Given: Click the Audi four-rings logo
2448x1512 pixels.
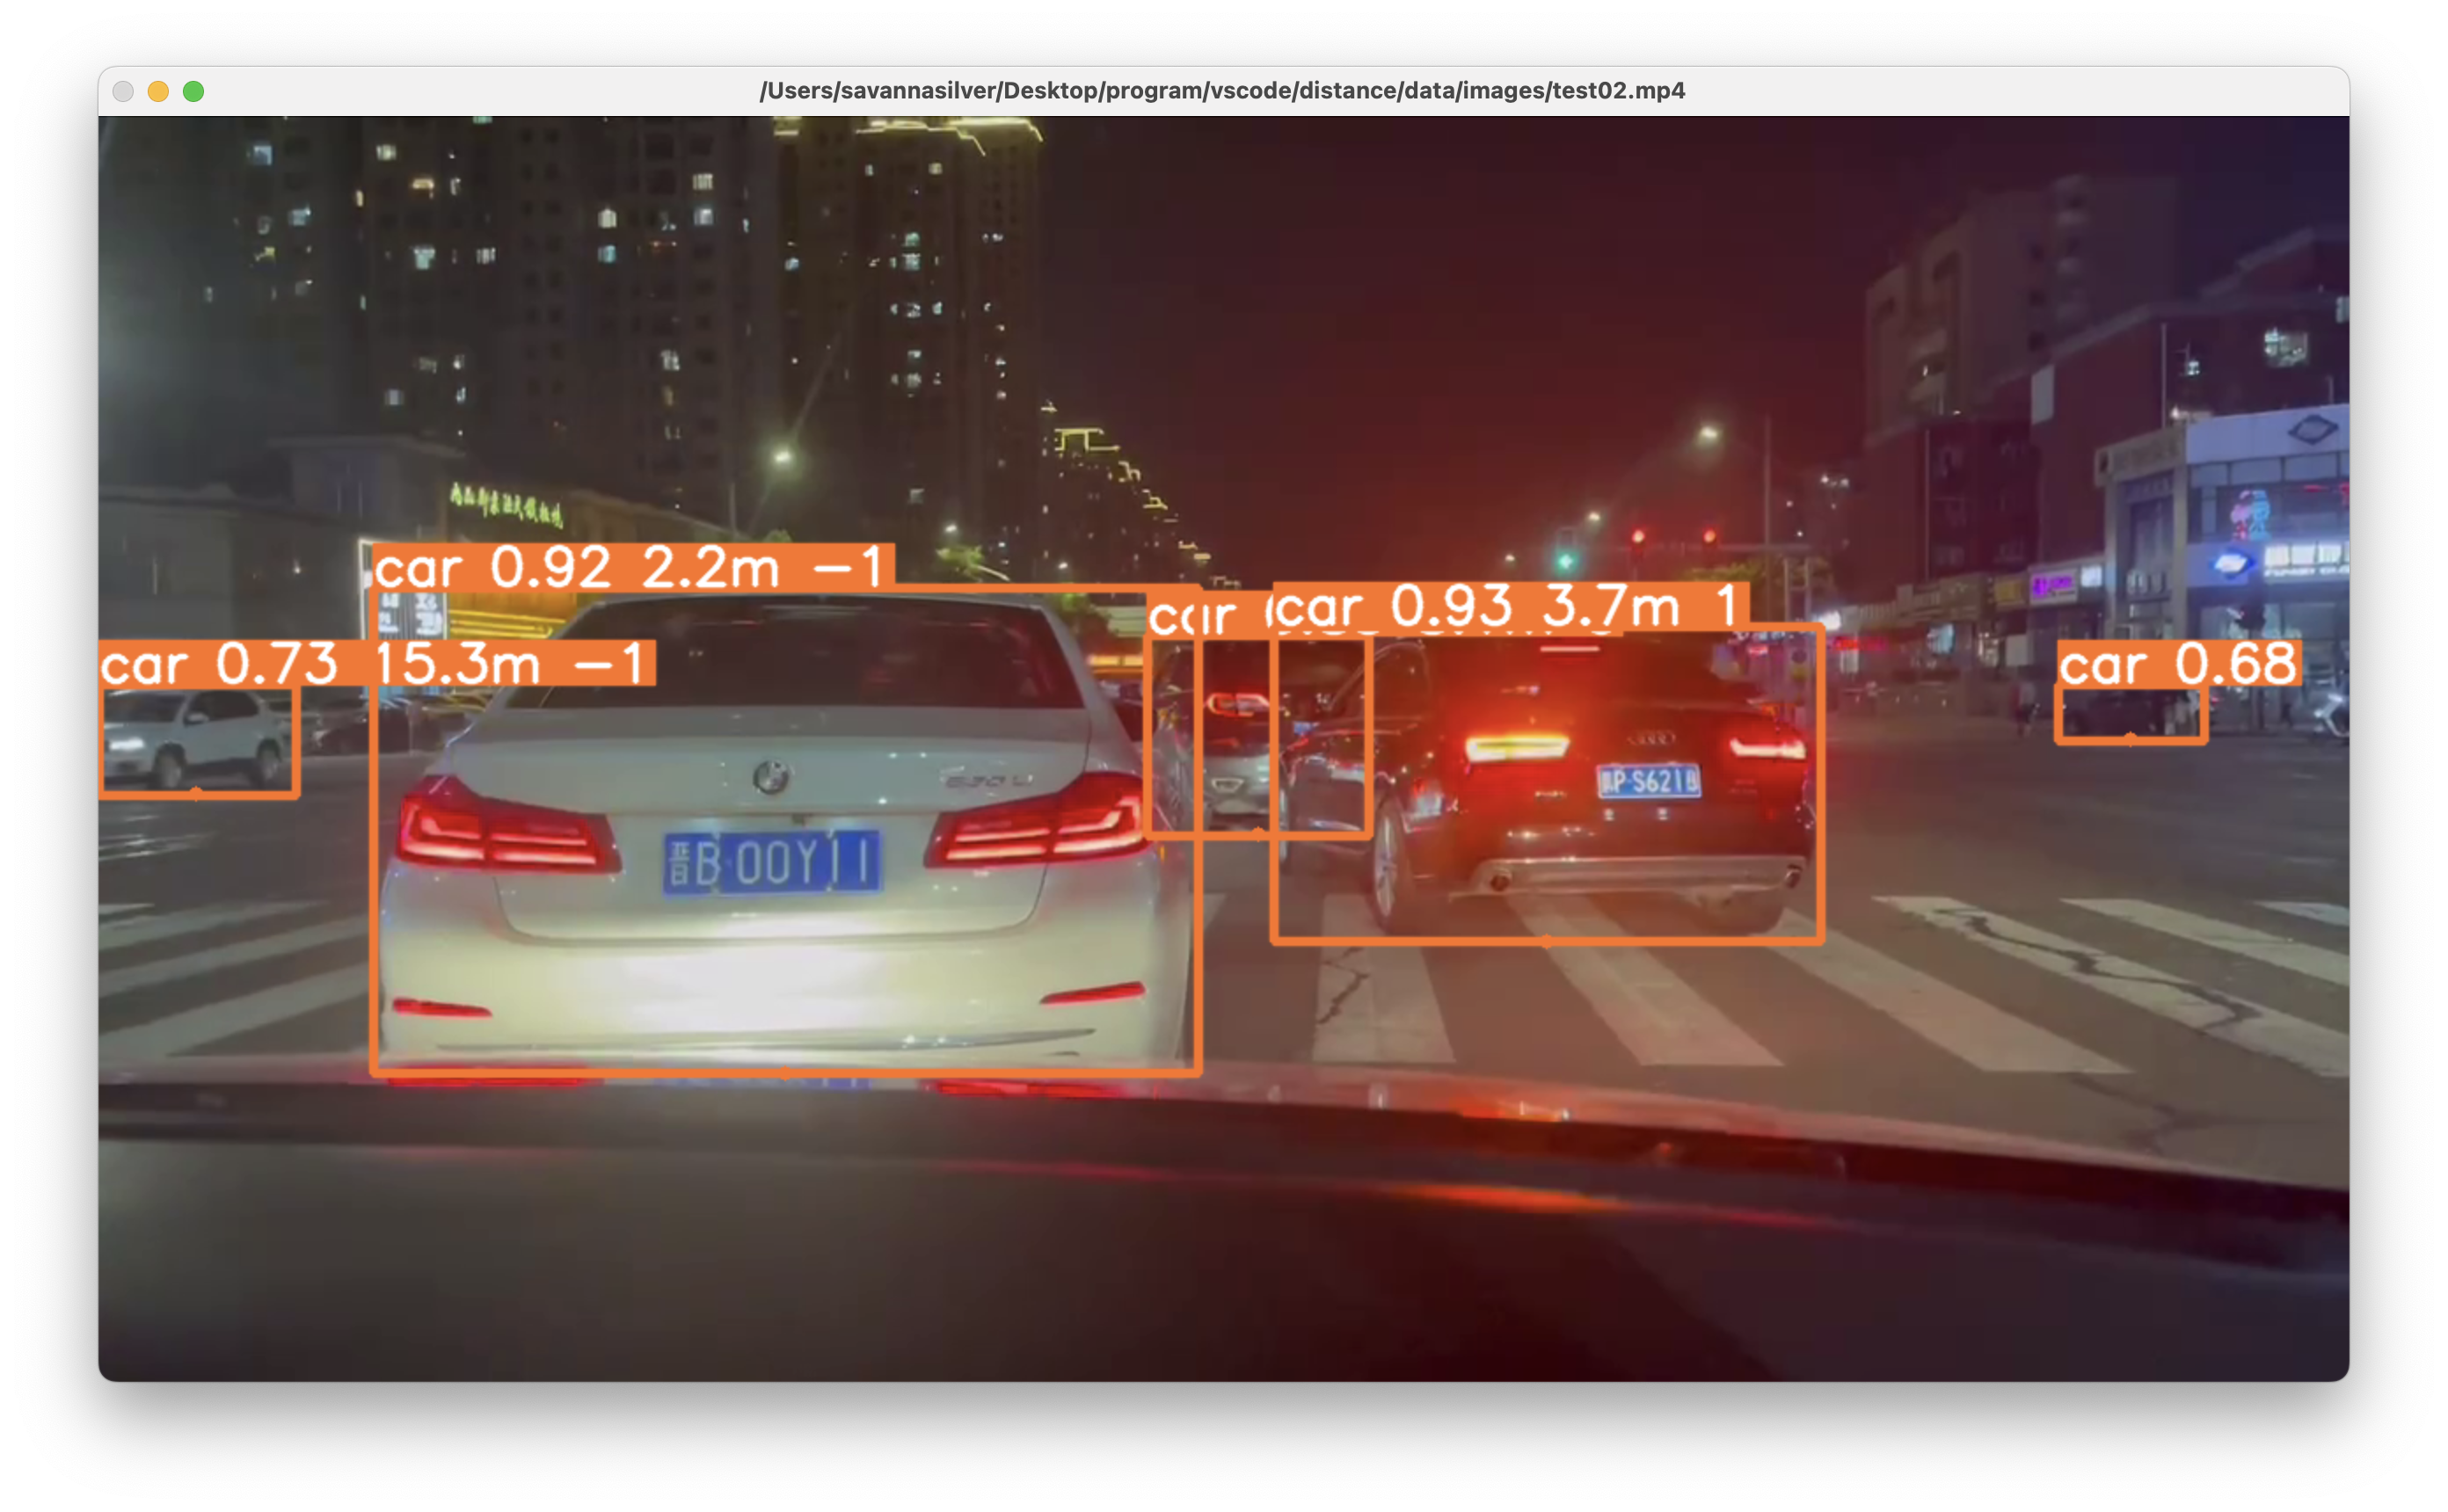Looking at the screenshot, I should click(x=1650, y=739).
